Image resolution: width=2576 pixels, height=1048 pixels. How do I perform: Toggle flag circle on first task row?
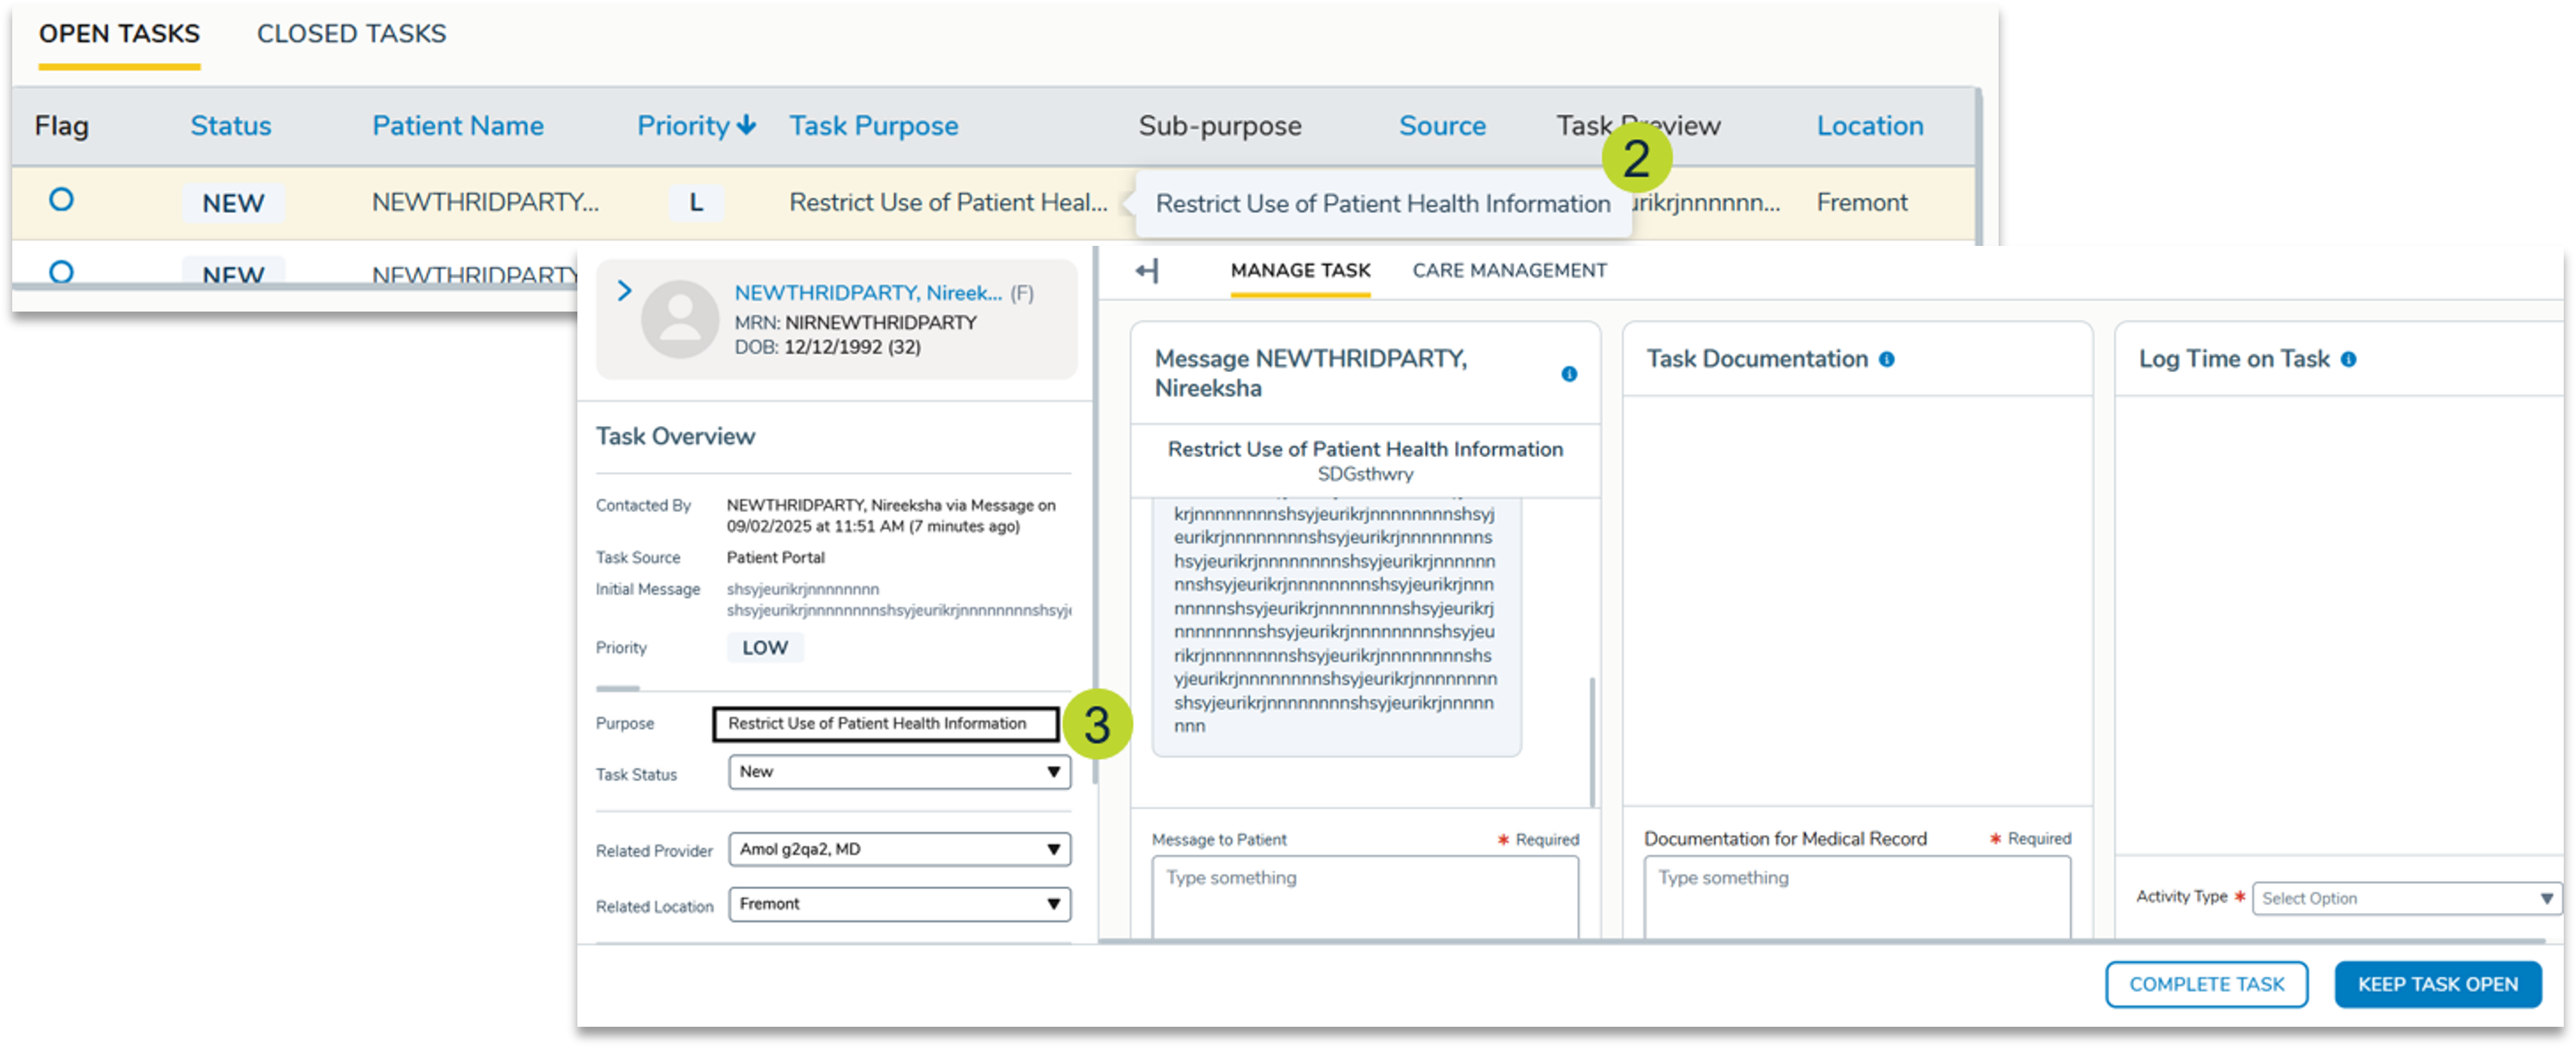(x=61, y=200)
